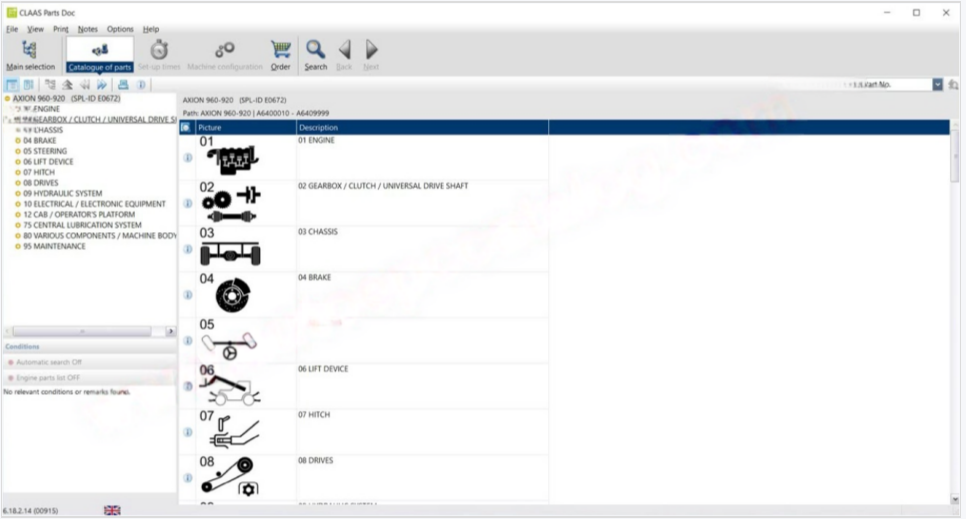Open the Notes menu
The image size is (966, 519).
[x=88, y=29]
